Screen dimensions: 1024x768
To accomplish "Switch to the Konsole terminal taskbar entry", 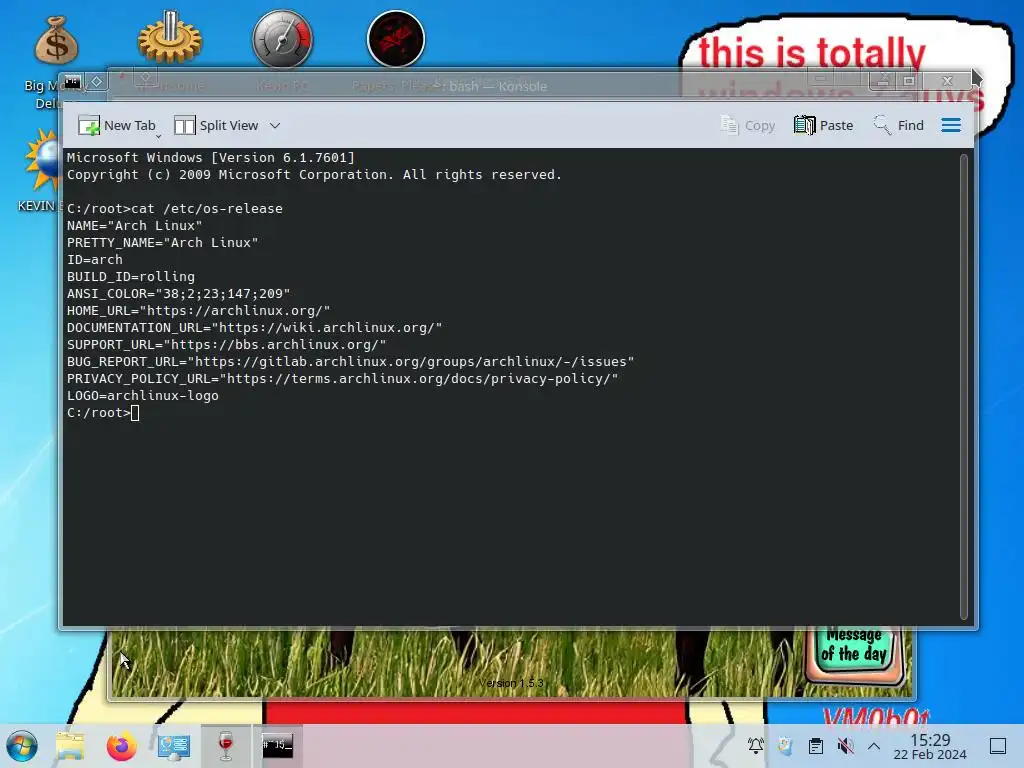I will tap(278, 745).
